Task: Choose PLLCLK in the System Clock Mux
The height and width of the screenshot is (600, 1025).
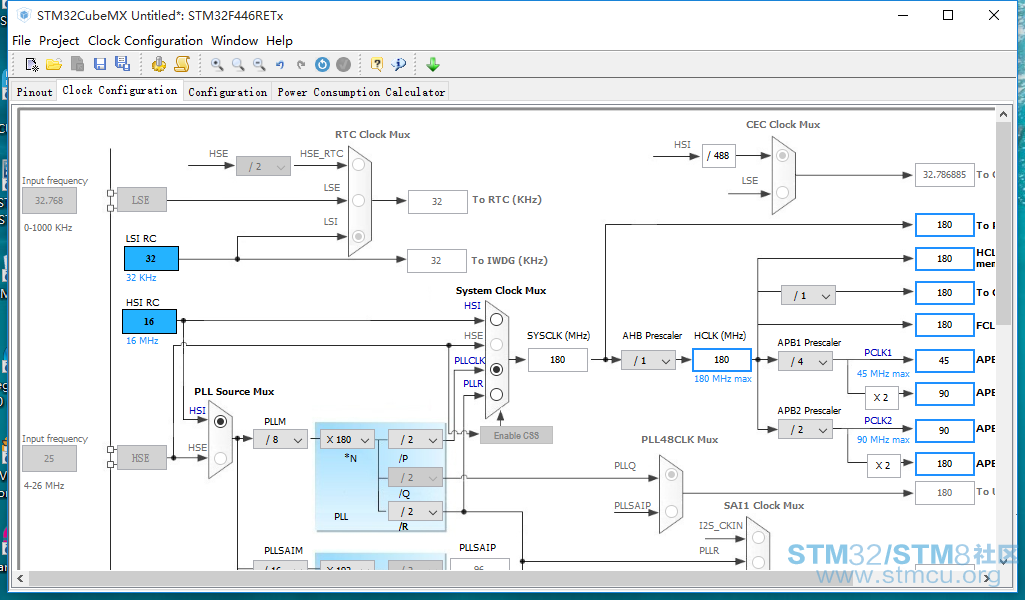Action: [x=497, y=369]
